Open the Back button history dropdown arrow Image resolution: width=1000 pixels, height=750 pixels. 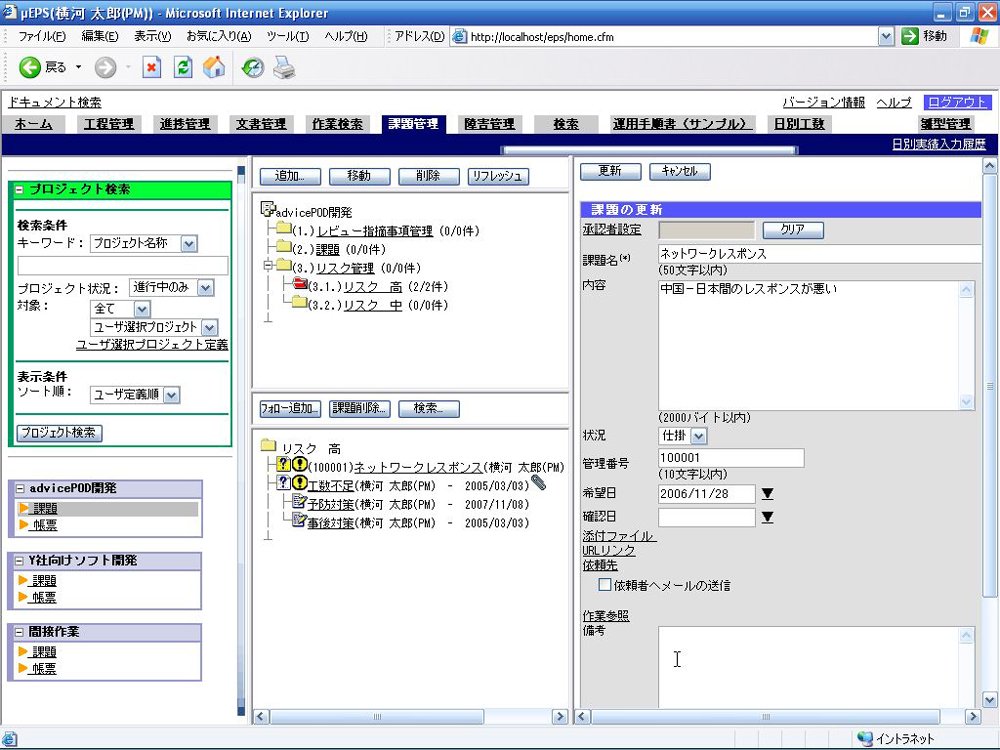(79, 67)
